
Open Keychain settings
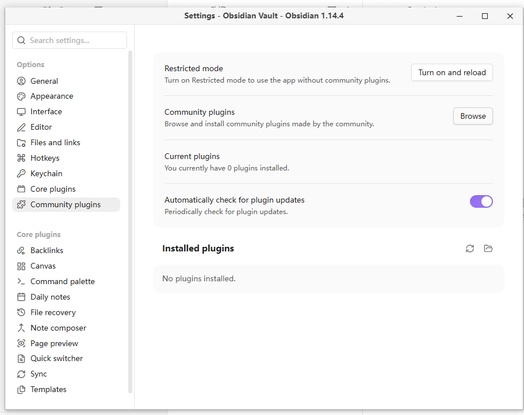[x=67, y=173]
